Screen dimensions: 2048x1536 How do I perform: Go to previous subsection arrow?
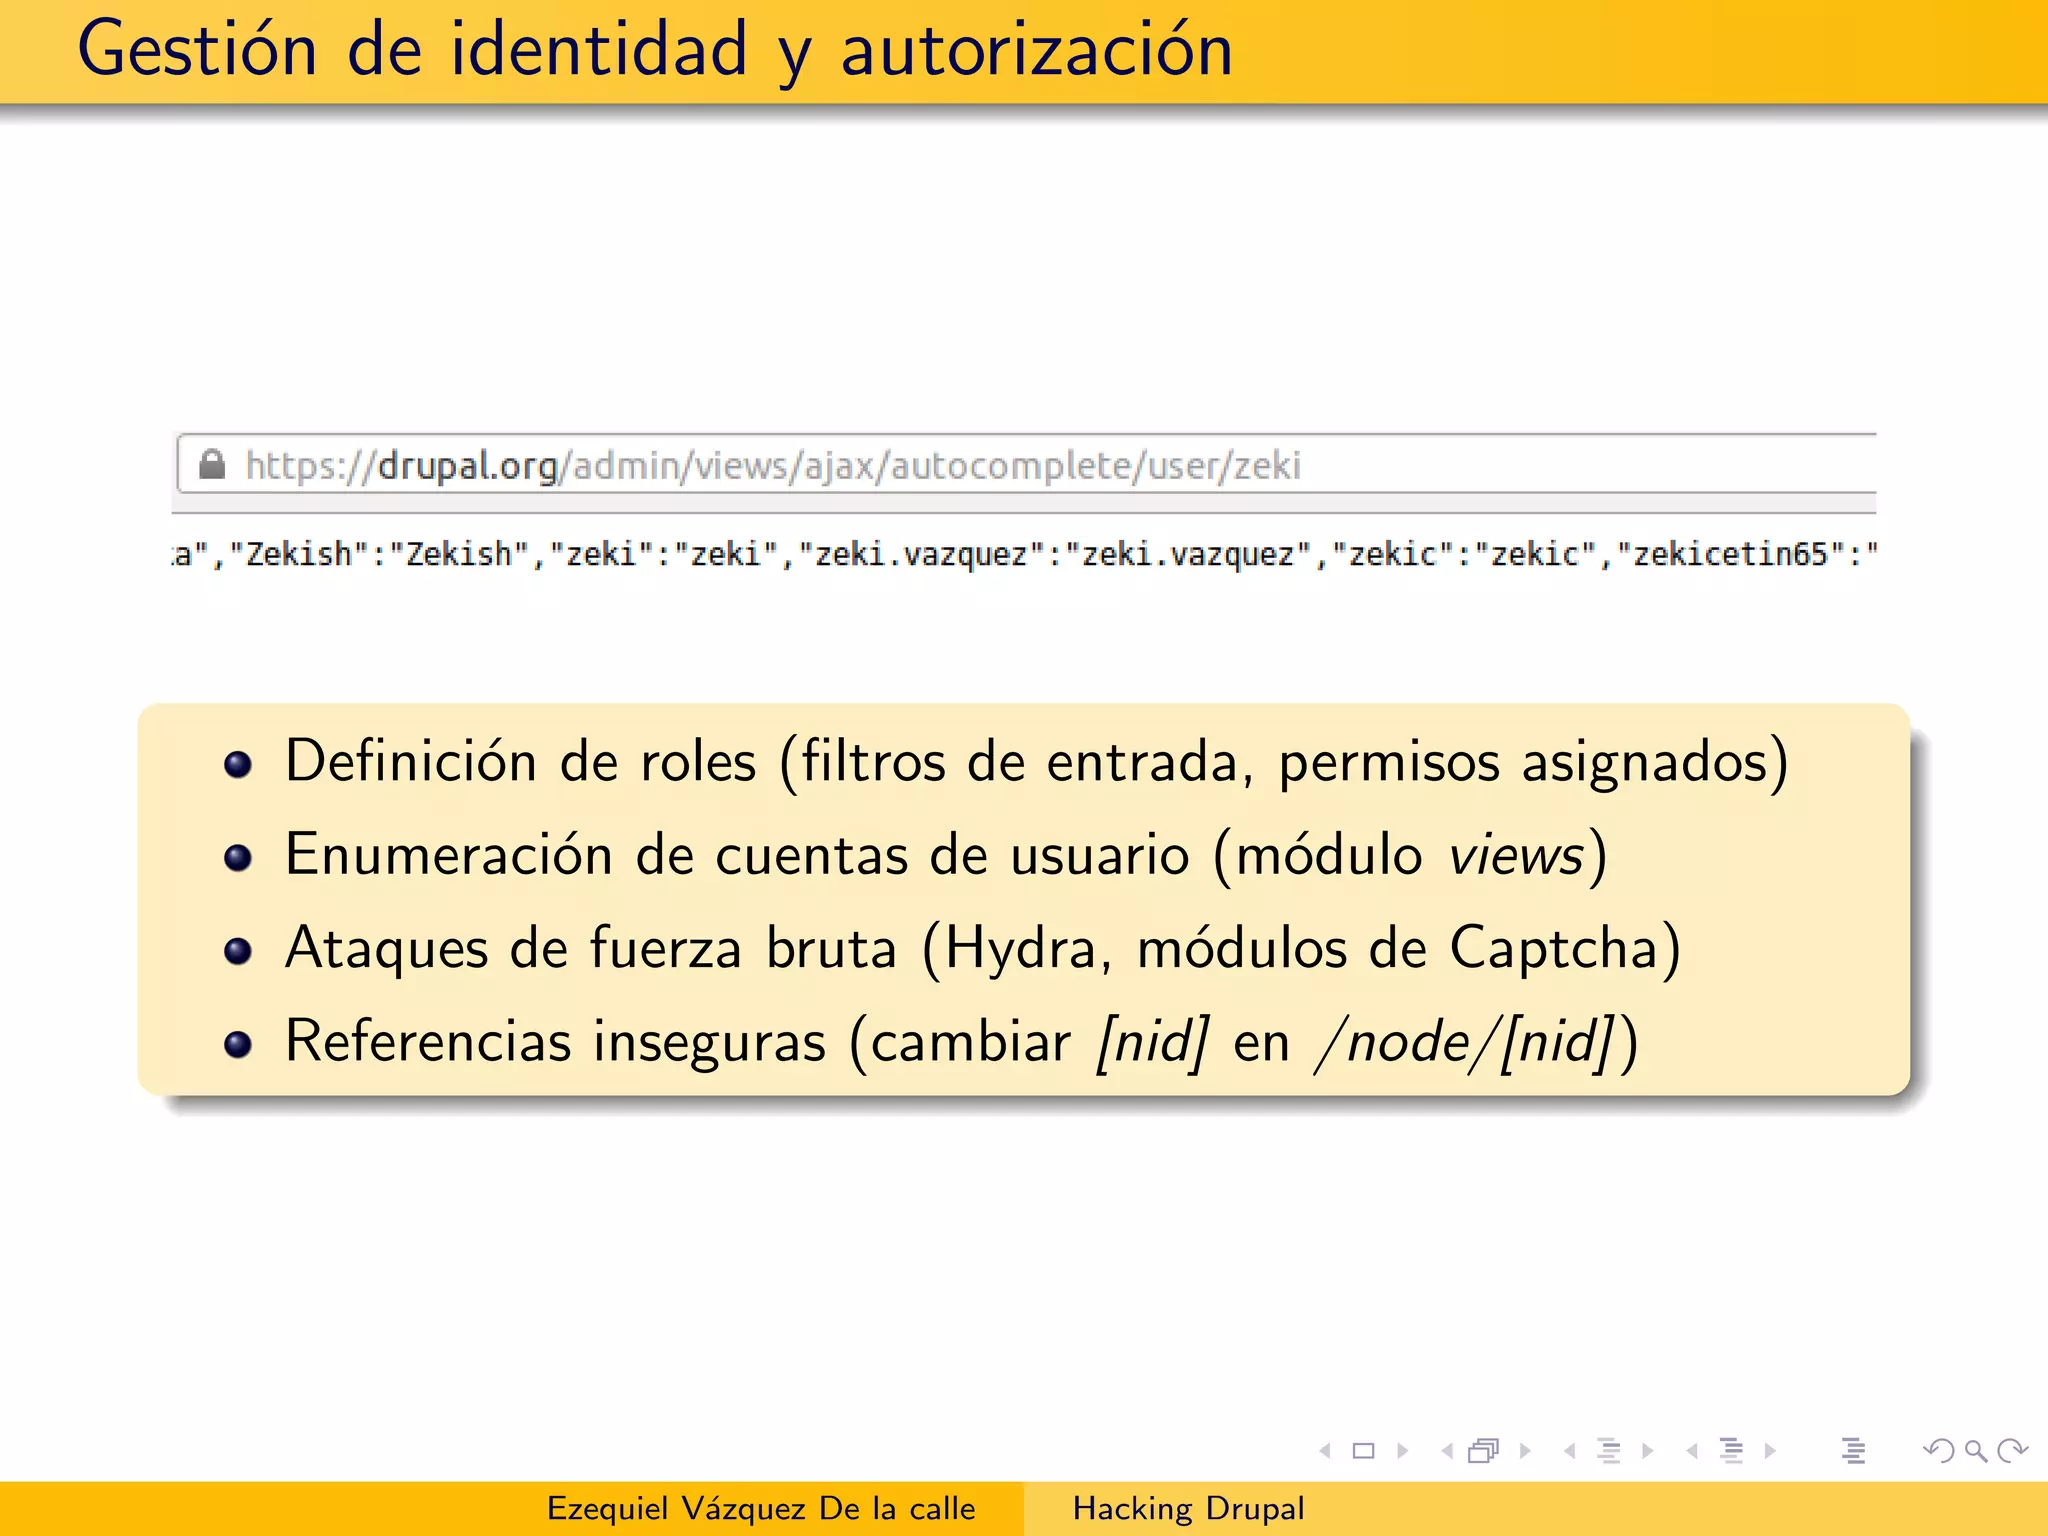pos(1570,1451)
